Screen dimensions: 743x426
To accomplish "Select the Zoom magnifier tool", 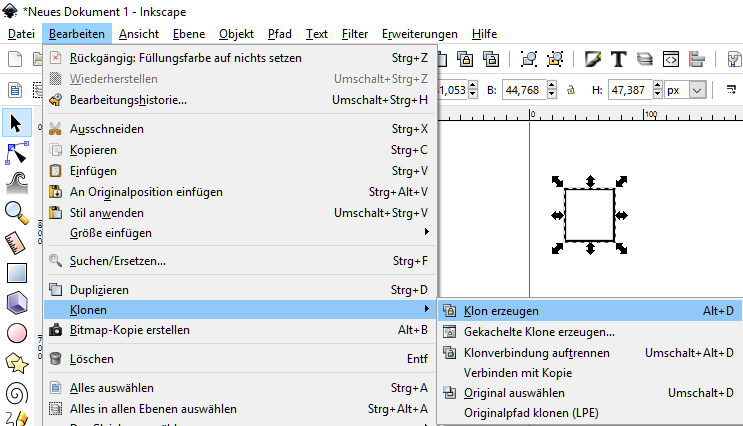I will coord(17,213).
